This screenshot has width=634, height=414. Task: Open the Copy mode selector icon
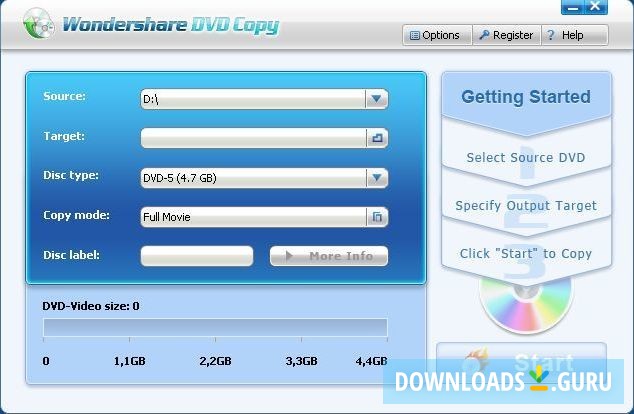(x=377, y=217)
